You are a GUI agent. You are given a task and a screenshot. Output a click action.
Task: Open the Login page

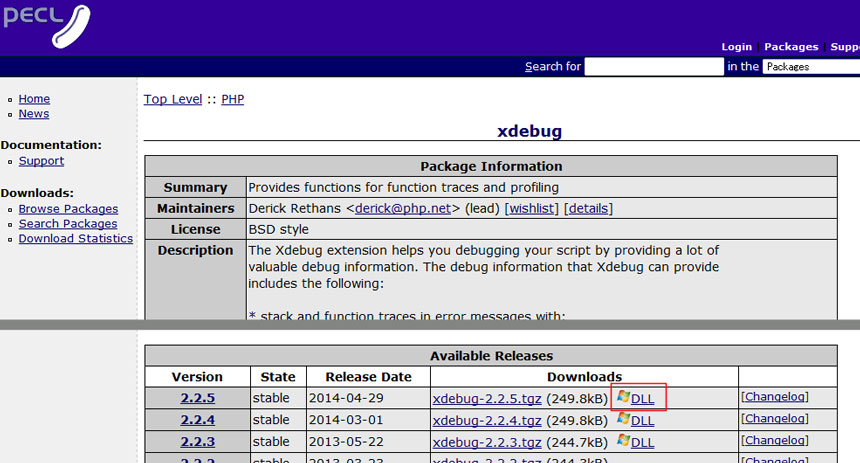(x=736, y=47)
